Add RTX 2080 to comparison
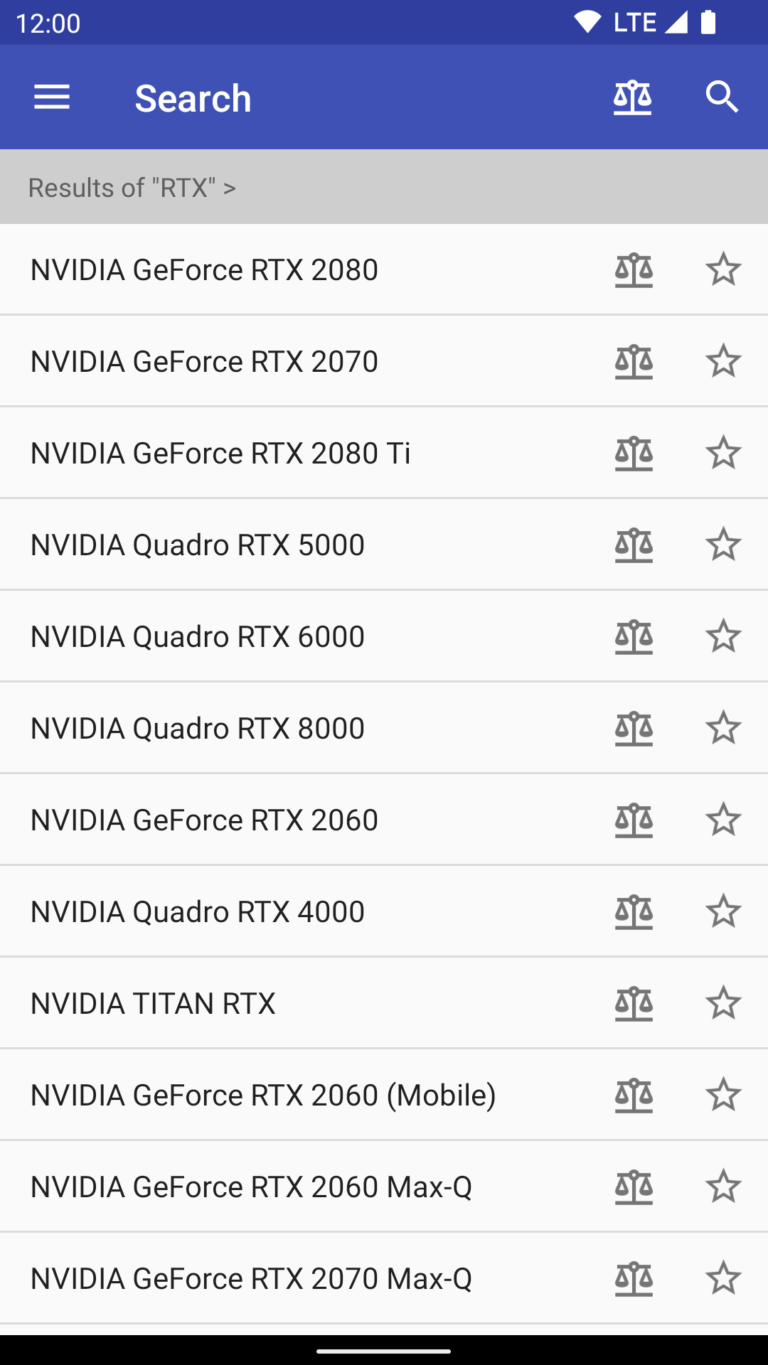 [634, 270]
